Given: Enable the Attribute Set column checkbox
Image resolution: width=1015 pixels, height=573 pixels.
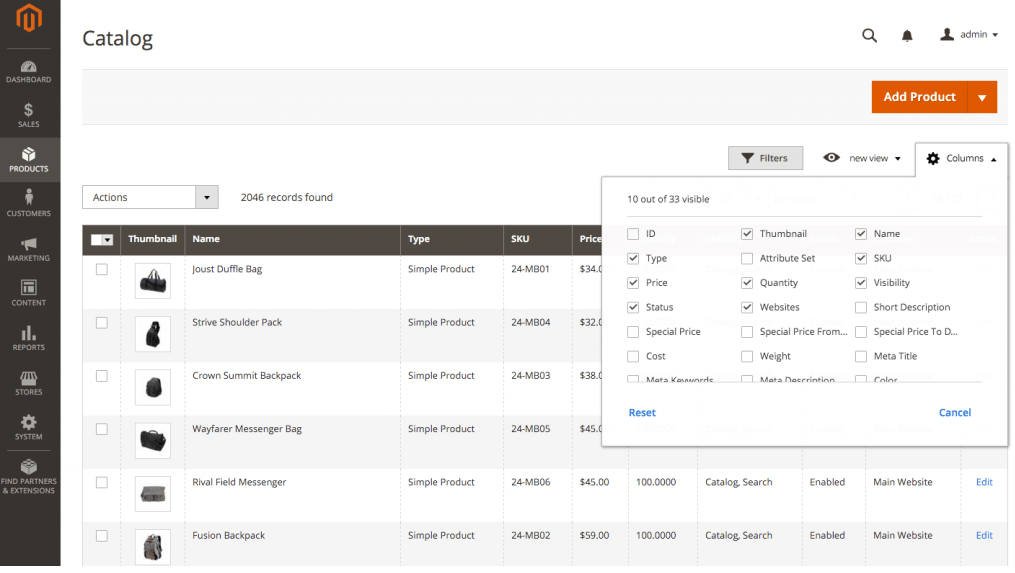Looking at the screenshot, I should click(747, 258).
